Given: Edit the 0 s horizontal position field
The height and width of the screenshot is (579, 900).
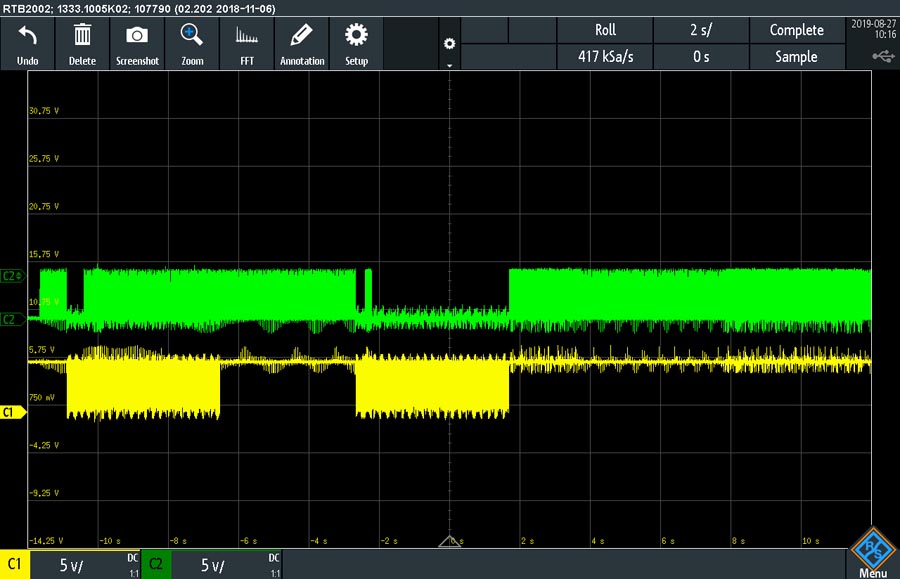Looking at the screenshot, I should (701, 56).
